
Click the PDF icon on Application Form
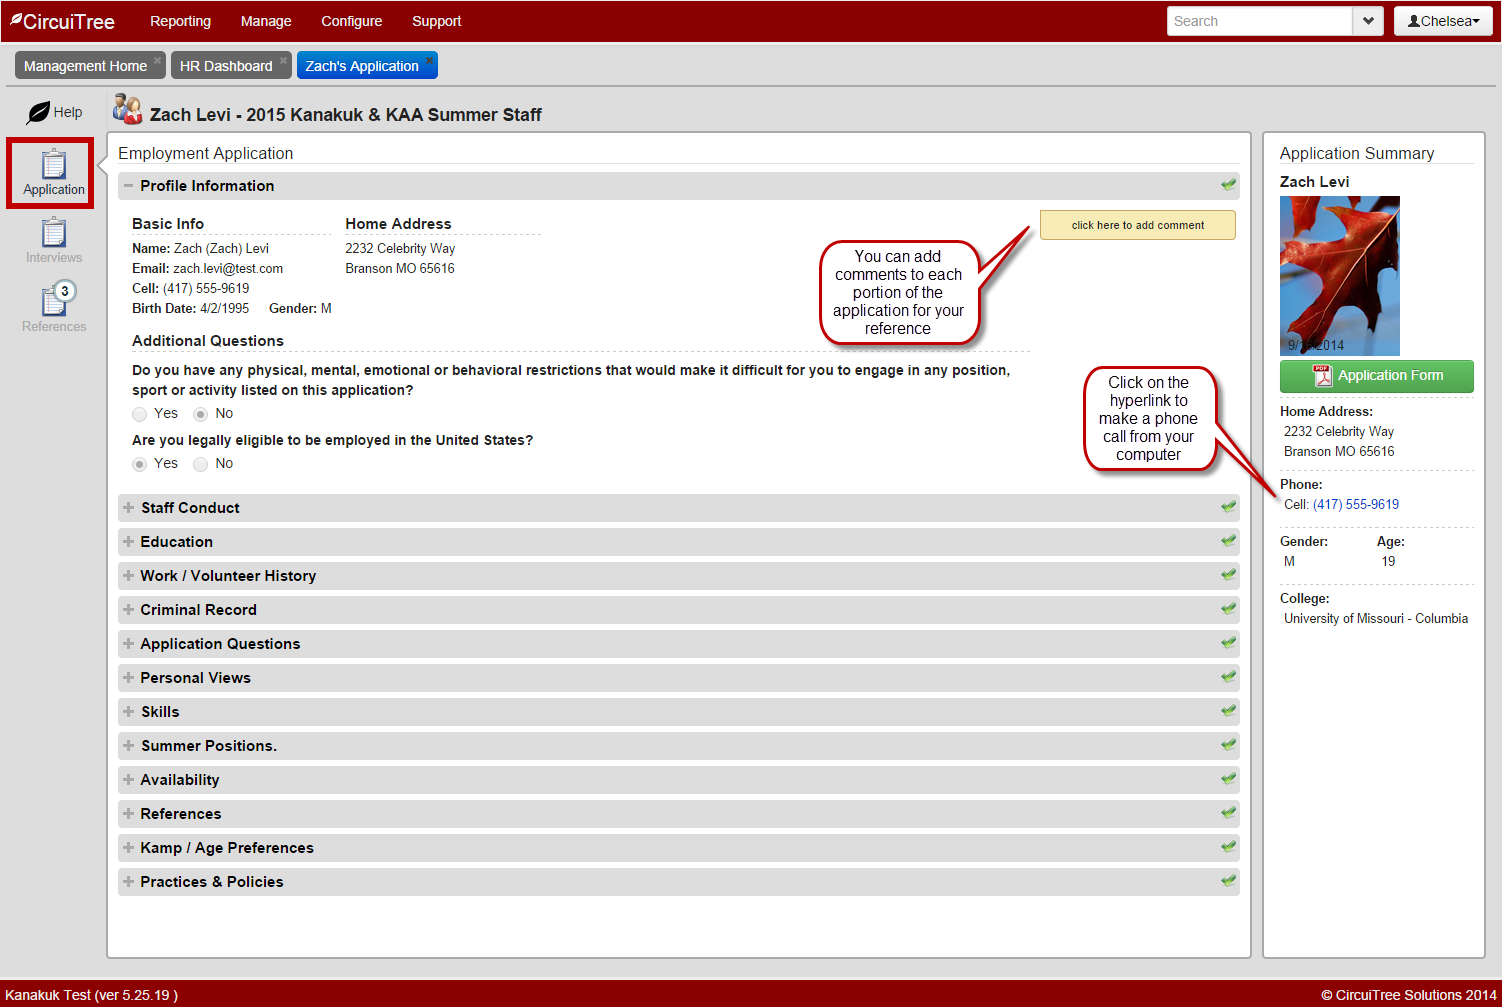coord(1322,376)
